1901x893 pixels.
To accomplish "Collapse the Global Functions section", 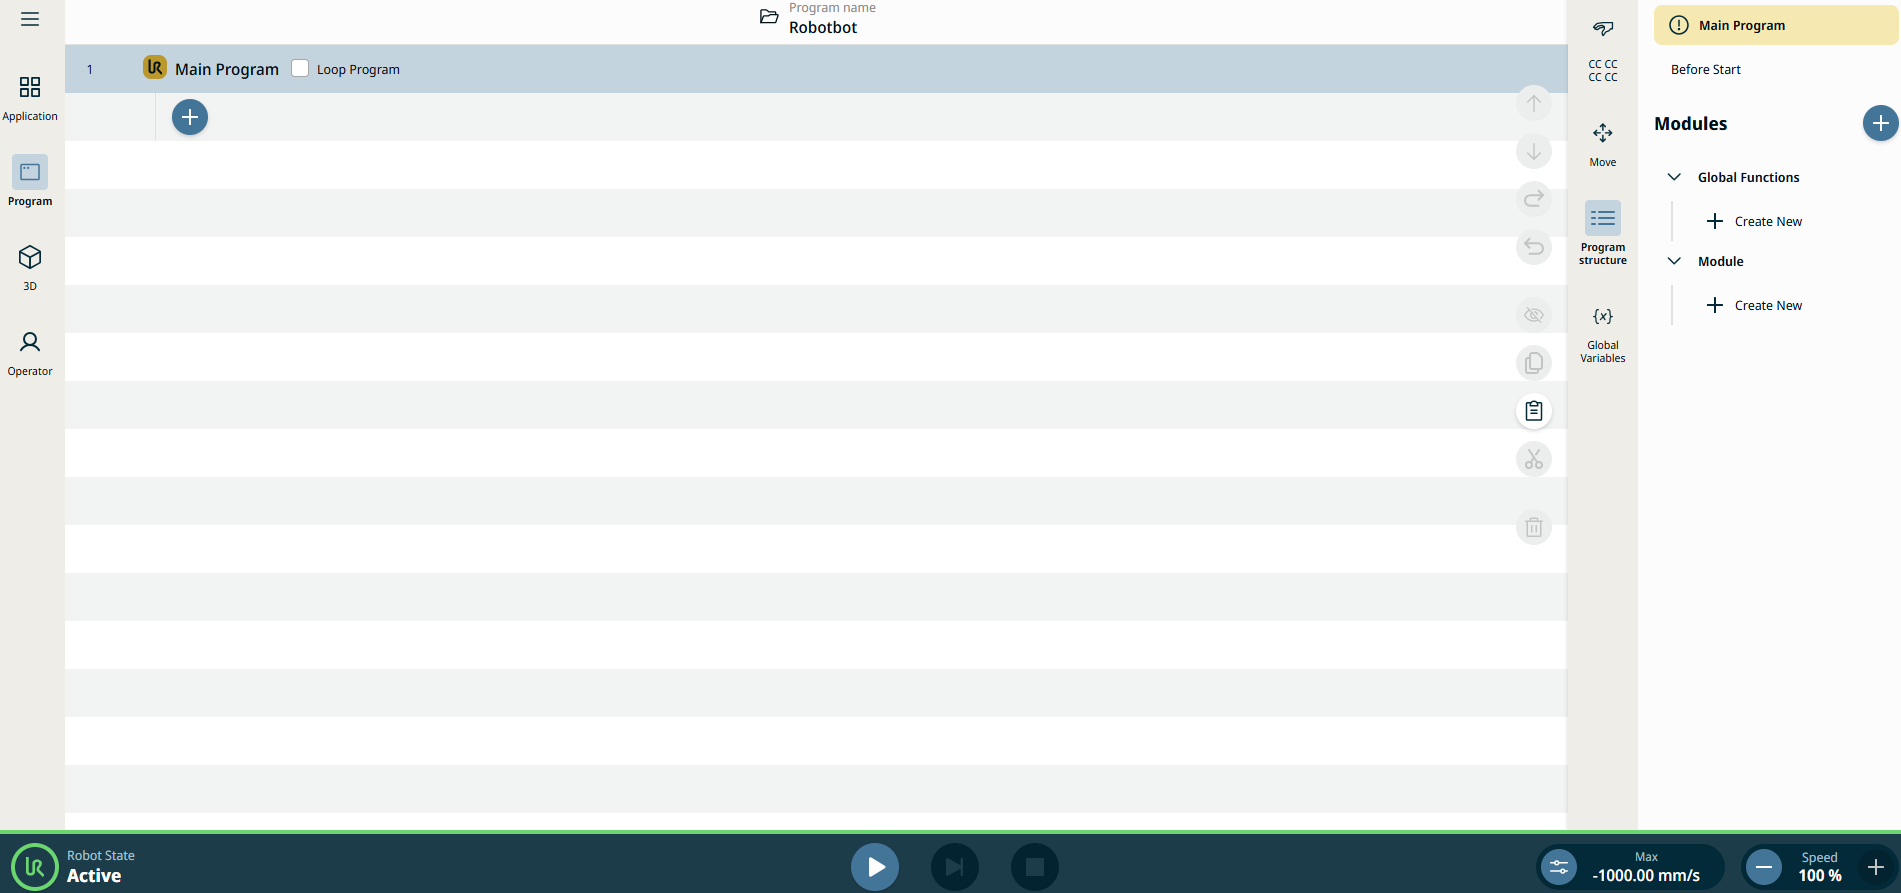I will pos(1674,177).
